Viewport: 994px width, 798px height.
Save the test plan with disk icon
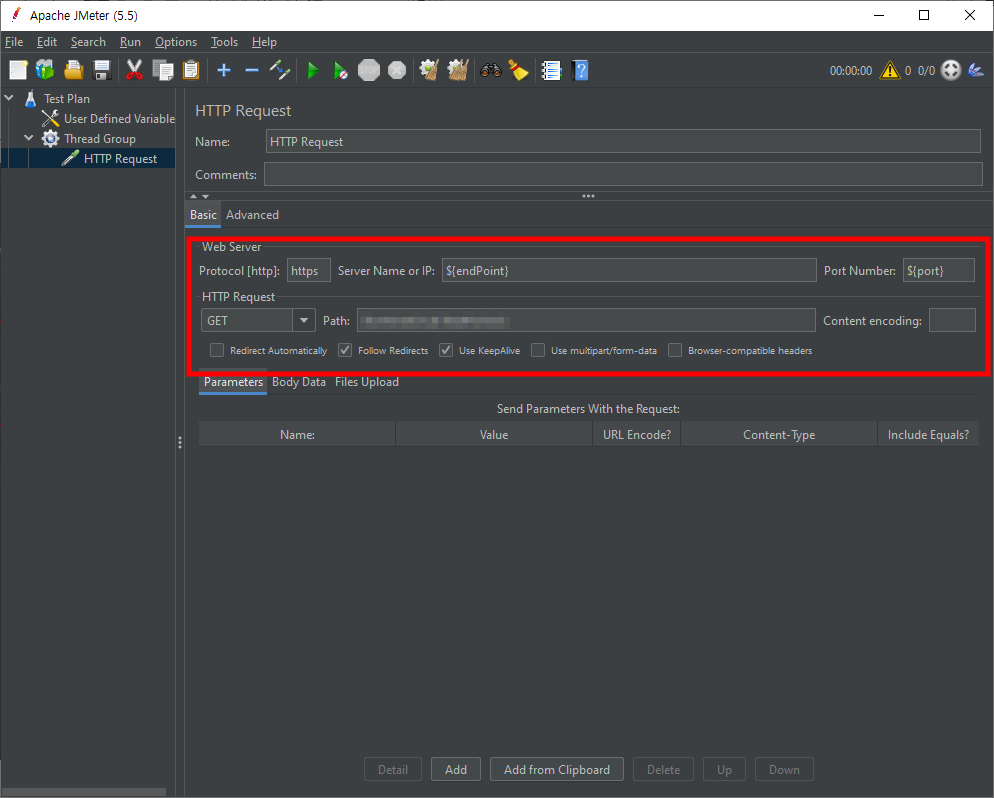101,70
